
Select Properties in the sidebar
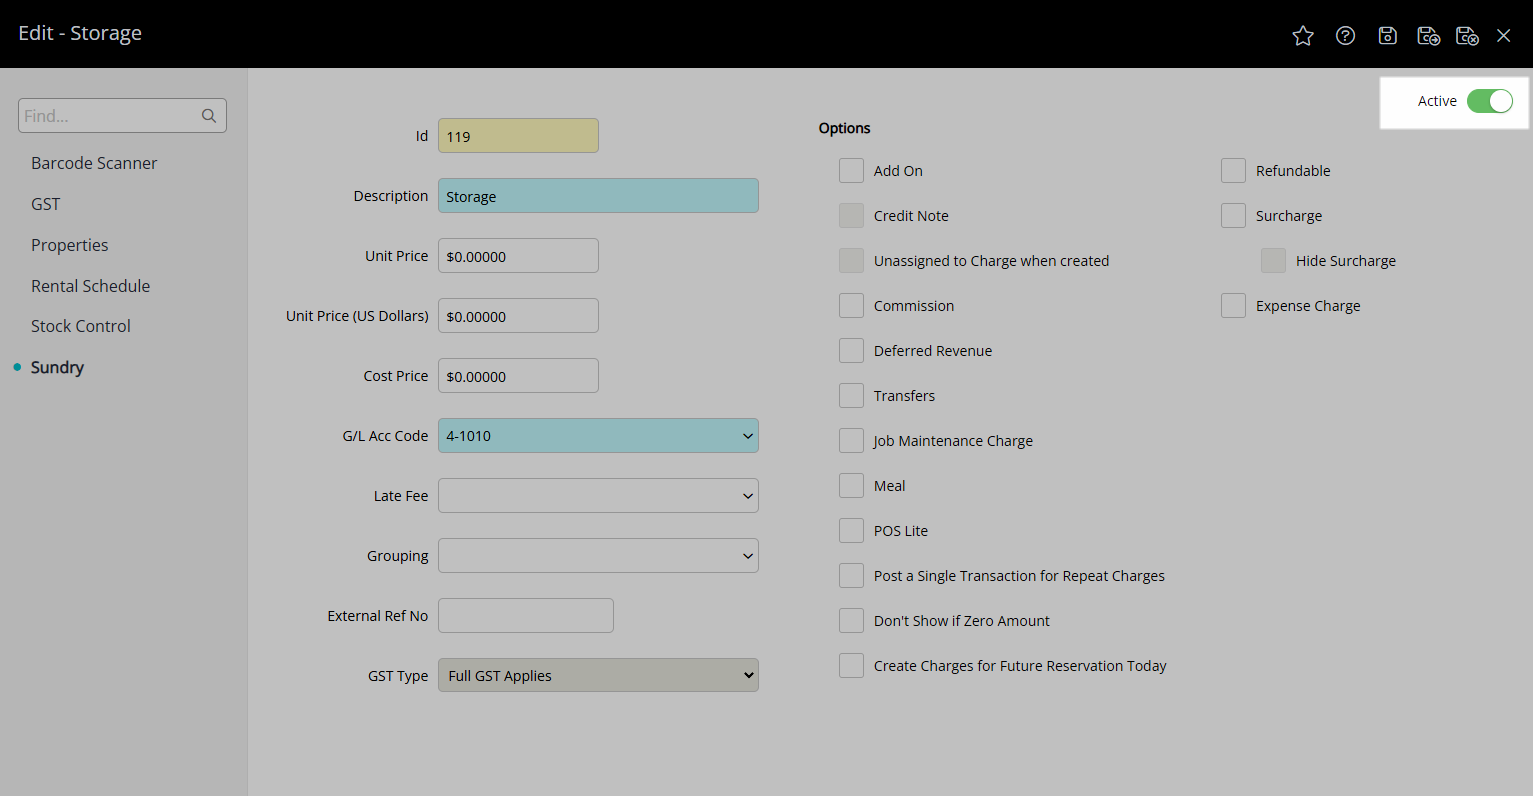coord(70,245)
